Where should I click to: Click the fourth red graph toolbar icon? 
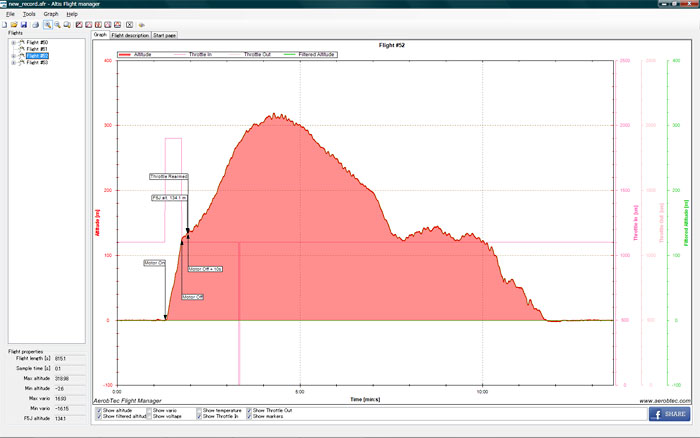108,25
